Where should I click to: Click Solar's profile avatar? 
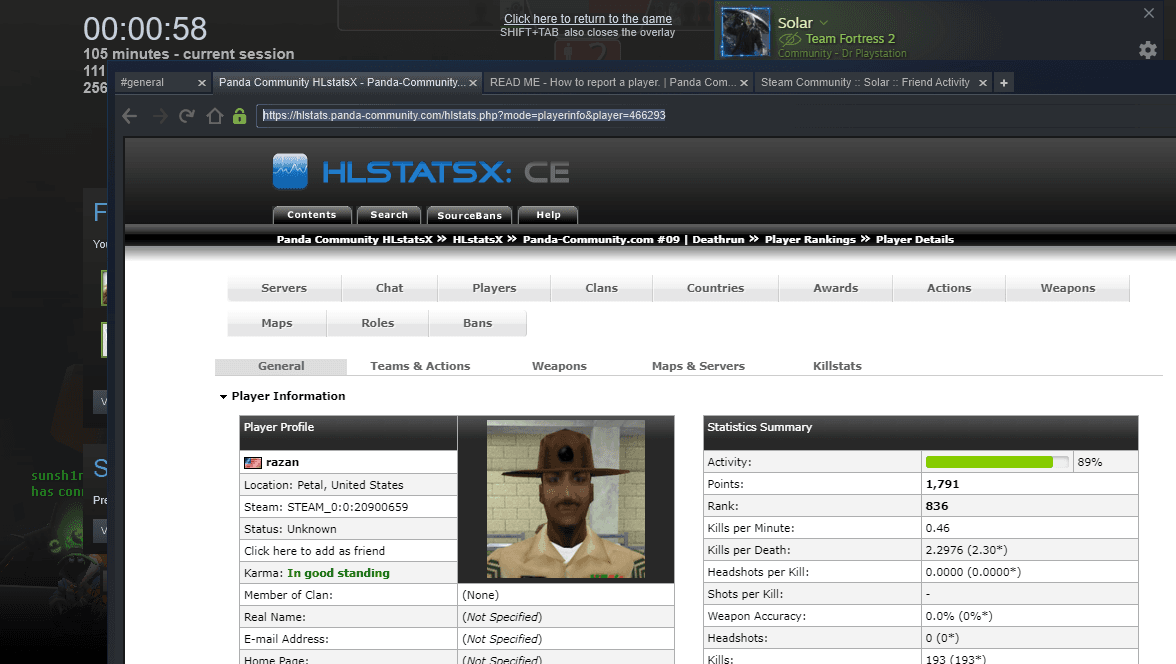[x=745, y=33]
